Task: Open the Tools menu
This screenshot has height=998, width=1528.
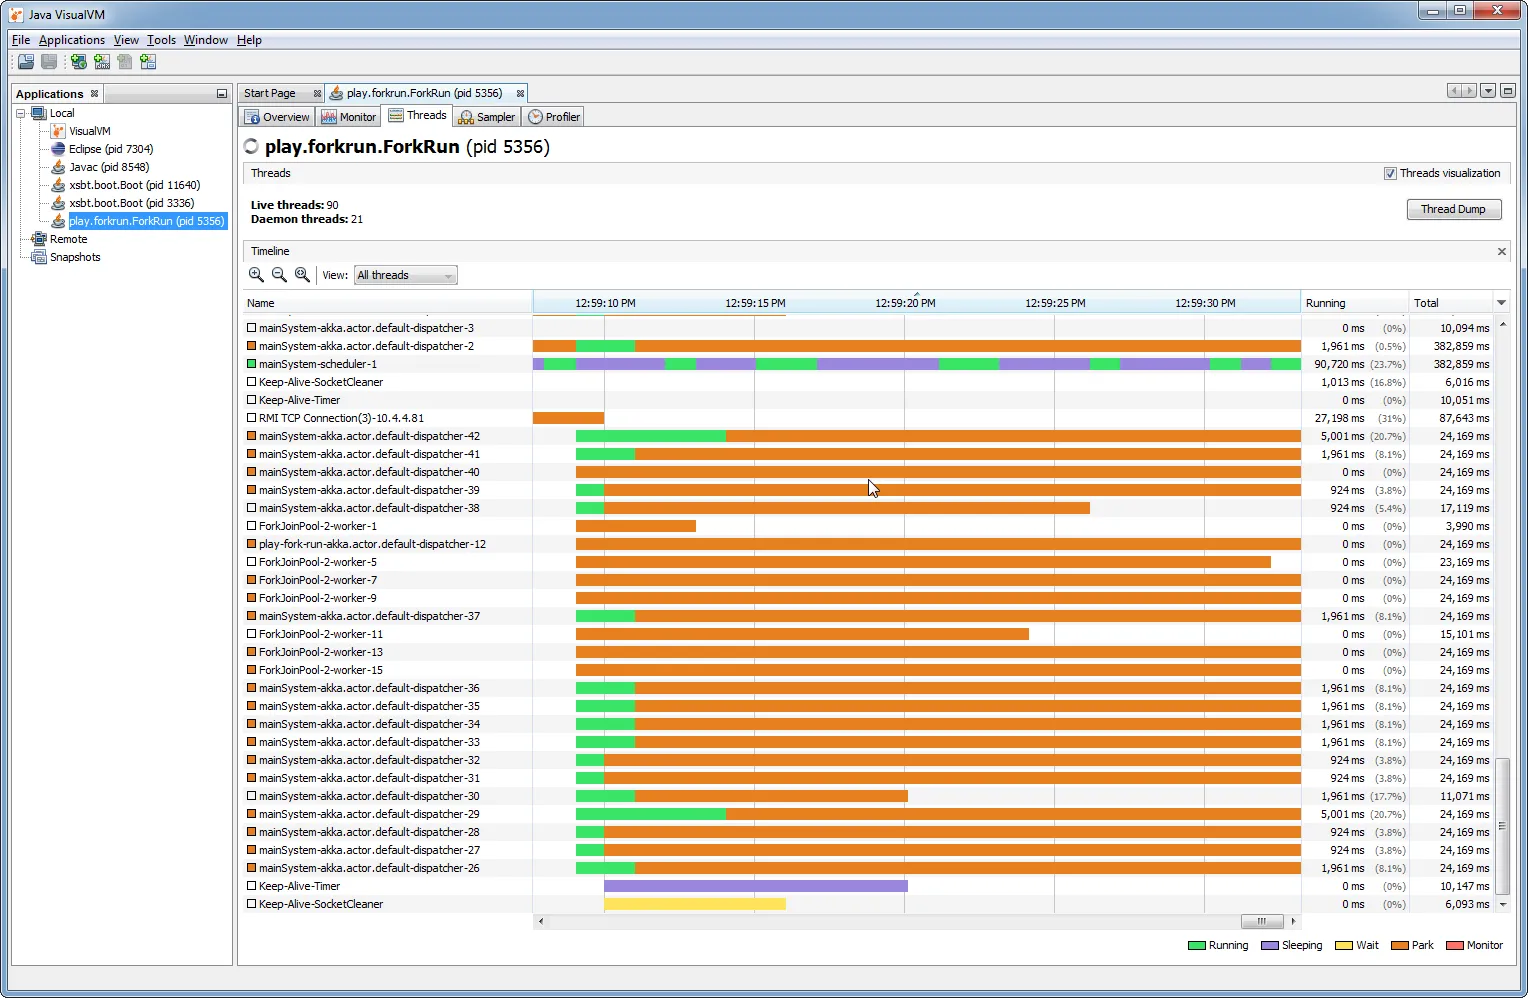Action: click(161, 40)
